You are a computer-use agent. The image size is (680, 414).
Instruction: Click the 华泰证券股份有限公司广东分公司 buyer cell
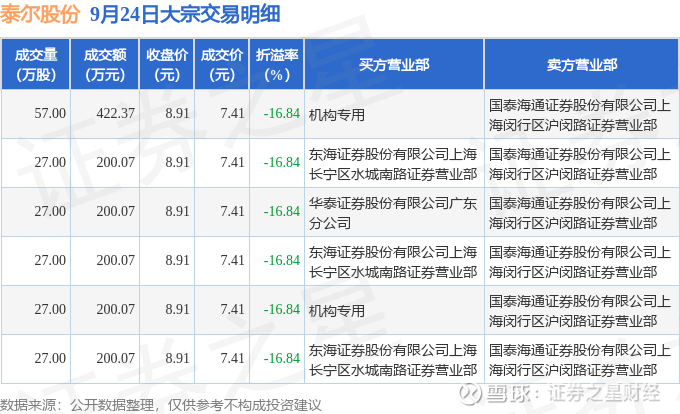[x=392, y=213]
